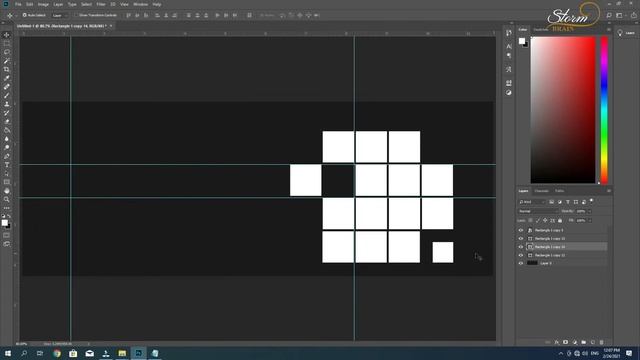
Task: Open Chrome from the taskbar
Action: (x=57, y=353)
